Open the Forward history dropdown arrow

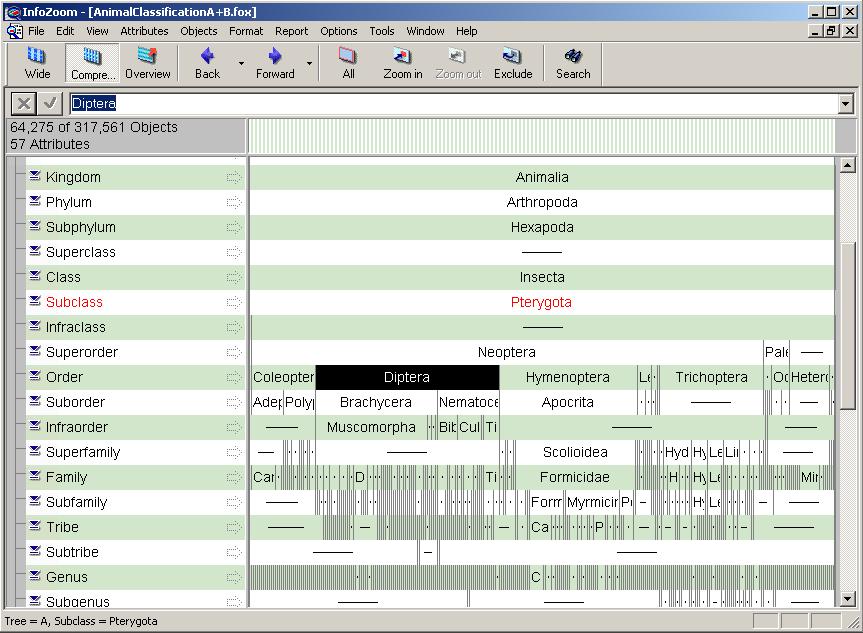tap(309, 63)
